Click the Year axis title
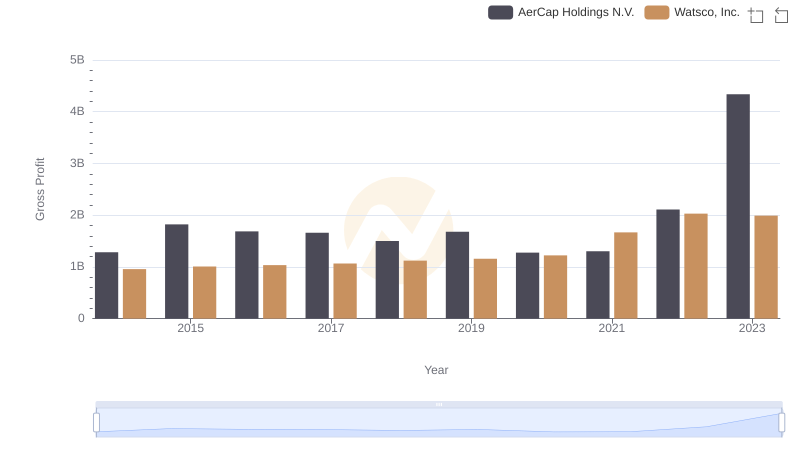This screenshot has width=800, height=461. [436, 370]
